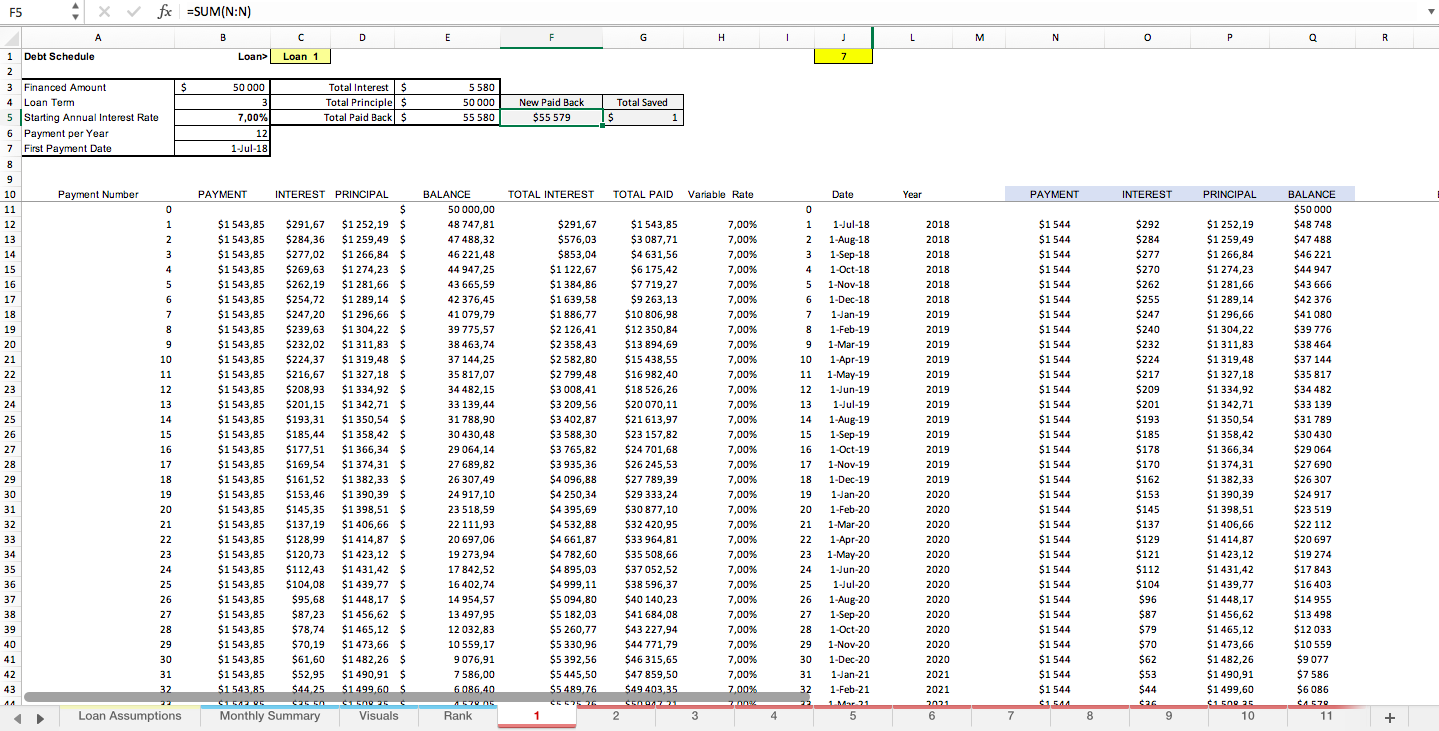Add a new sheet with the plus icon
This screenshot has width=1439, height=731.
click(x=1389, y=716)
